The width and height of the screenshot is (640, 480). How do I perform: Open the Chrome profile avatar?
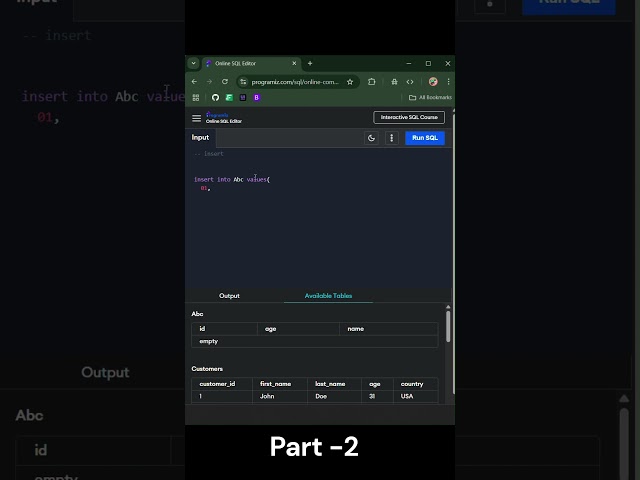click(433, 81)
